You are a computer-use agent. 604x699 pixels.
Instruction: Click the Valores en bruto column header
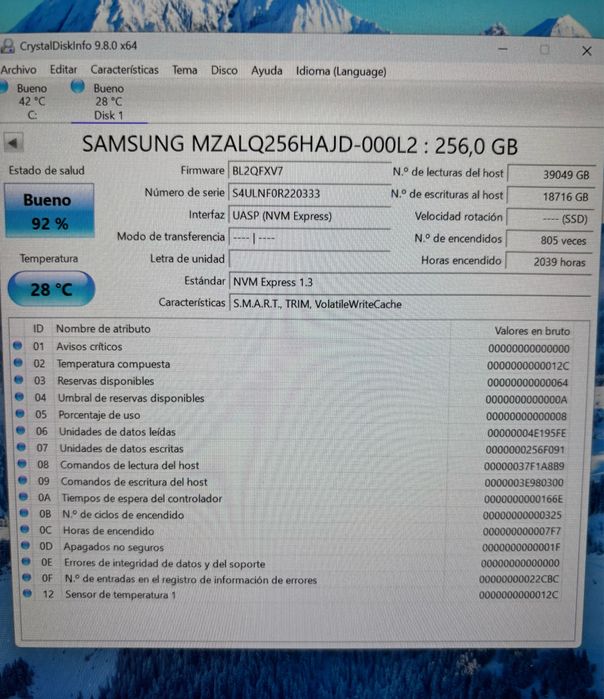(532, 331)
